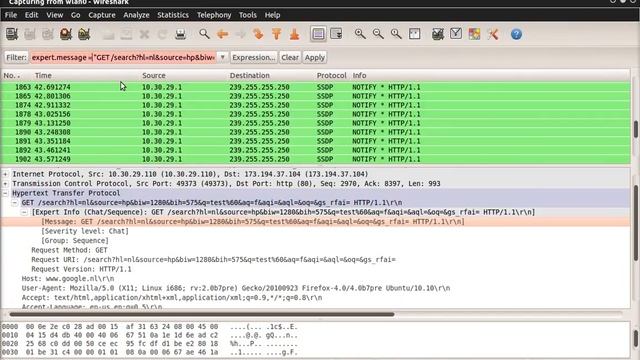This screenshot has height=360, width=640.
Task: Open the display filters dialog icon
Action: tap(456, 34)
